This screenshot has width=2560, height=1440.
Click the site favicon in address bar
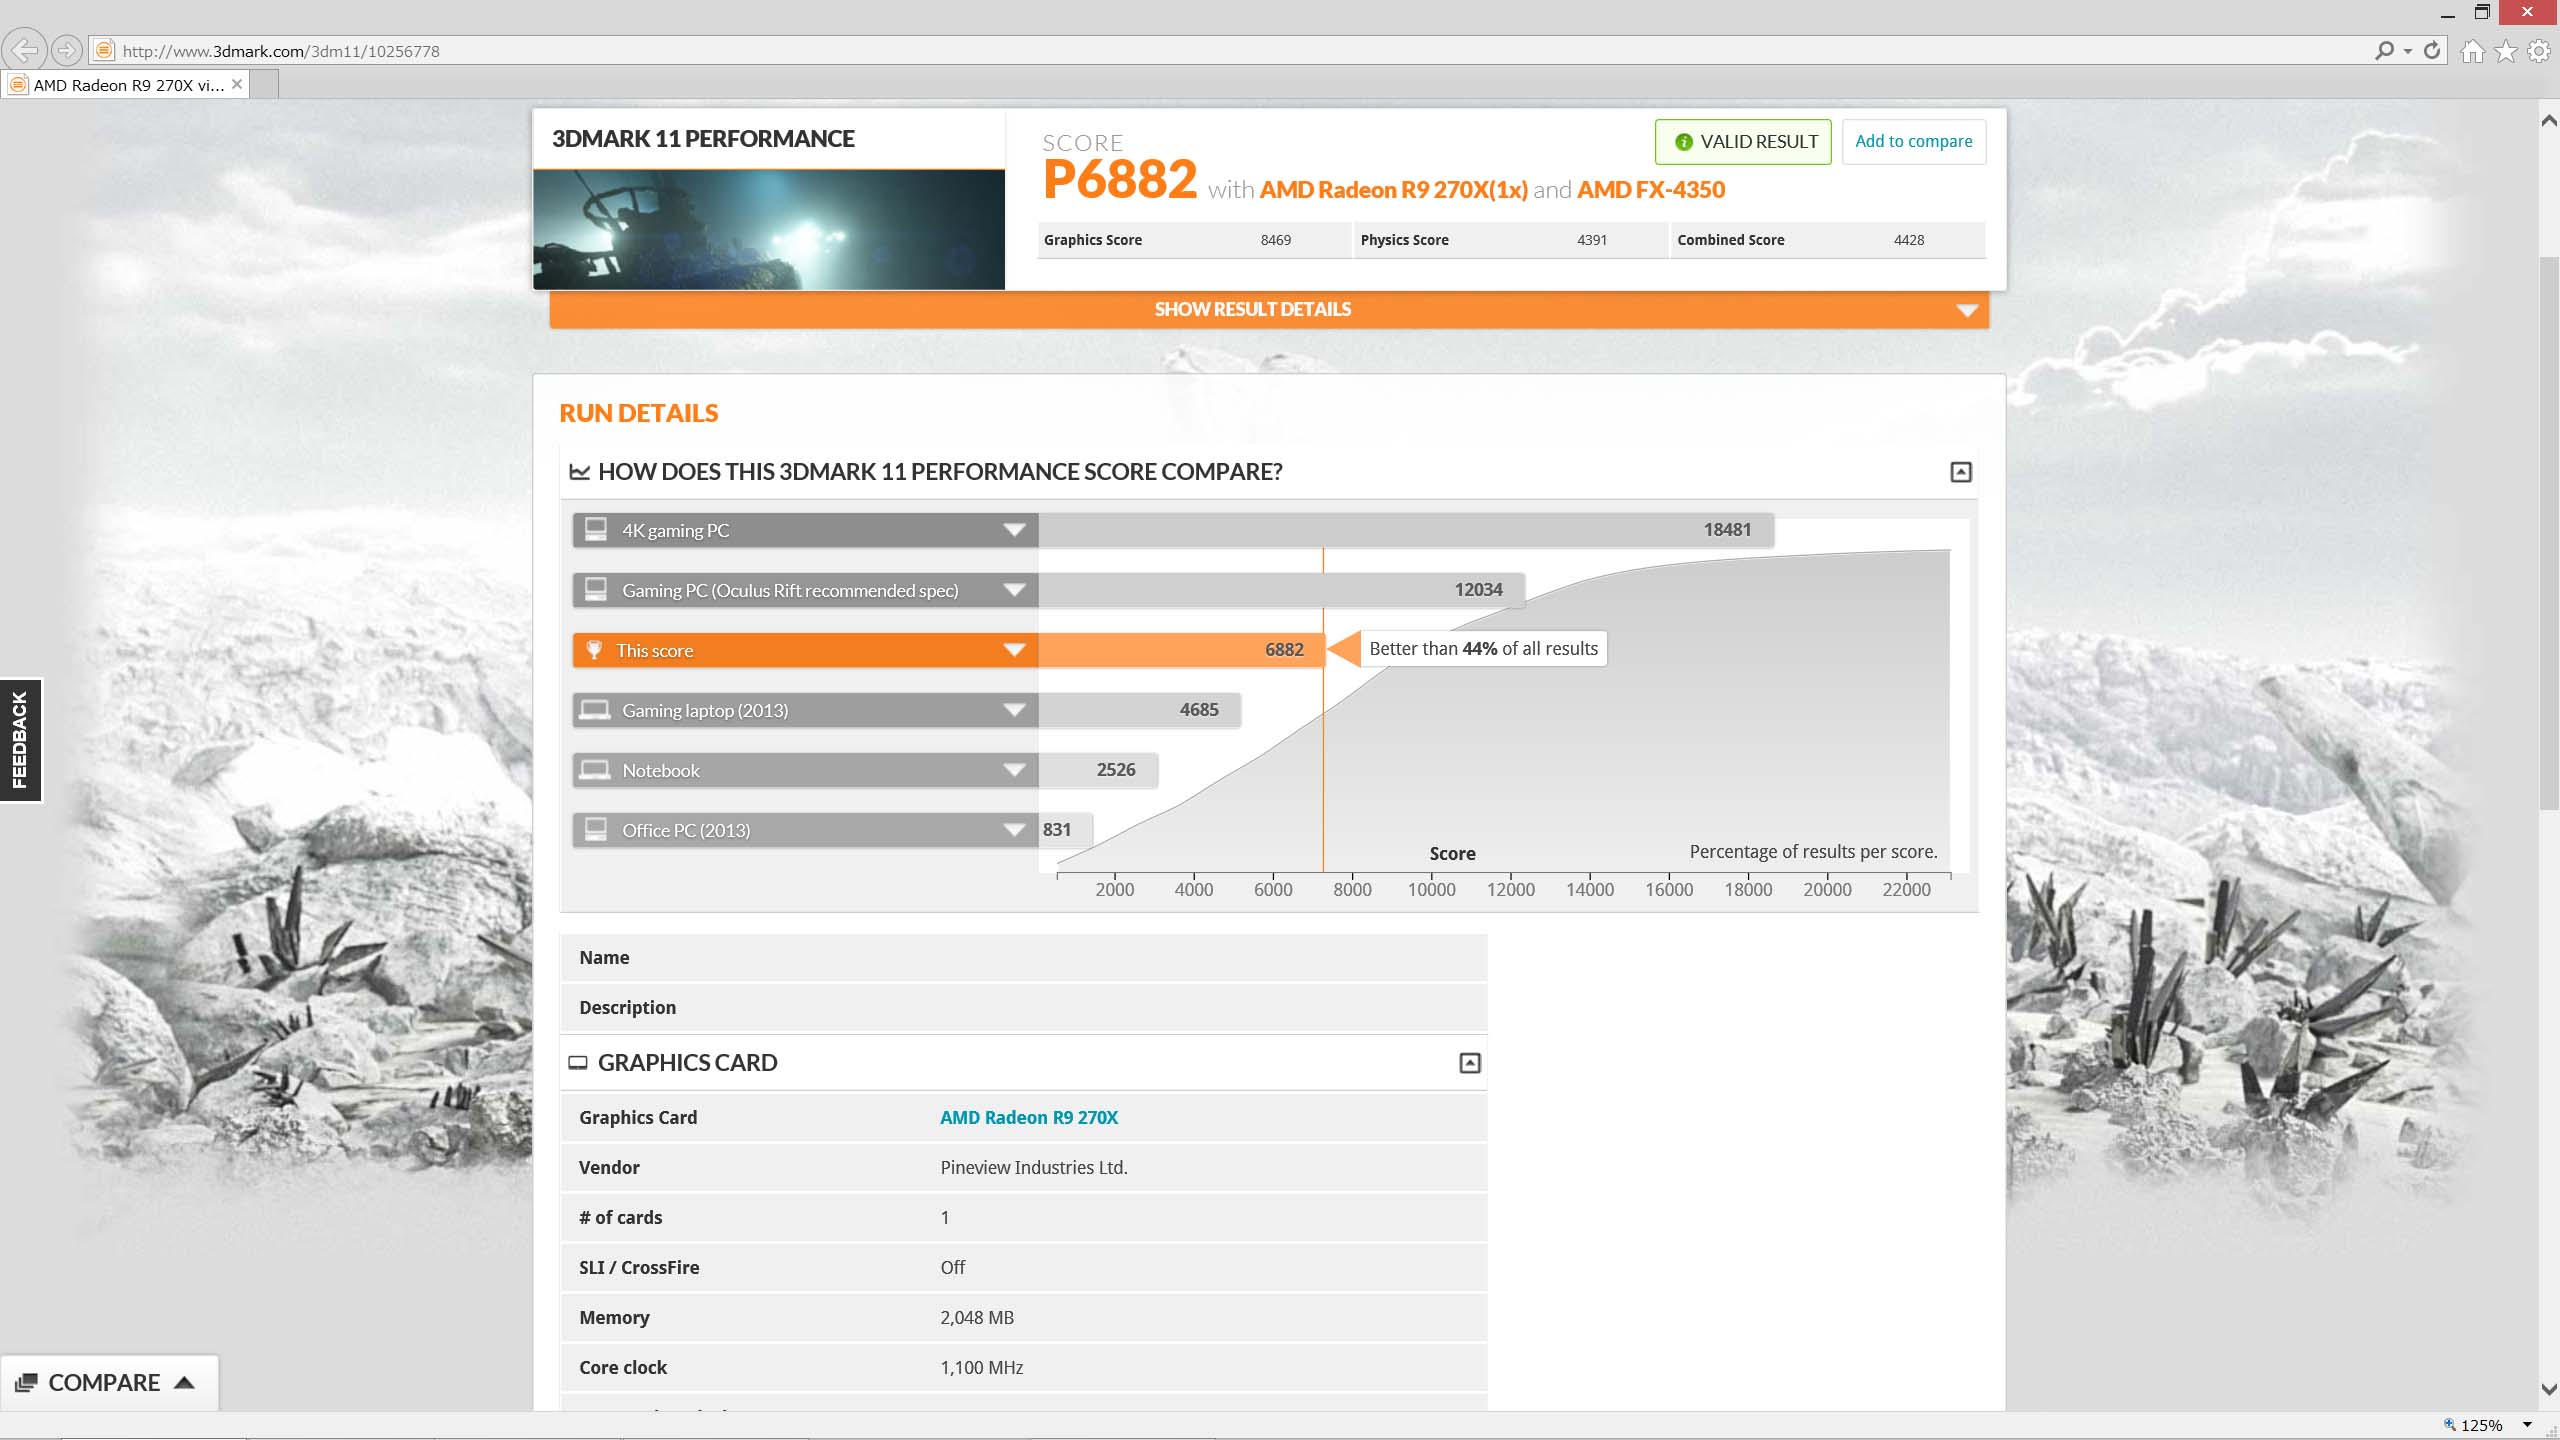(x=103, y=50)
